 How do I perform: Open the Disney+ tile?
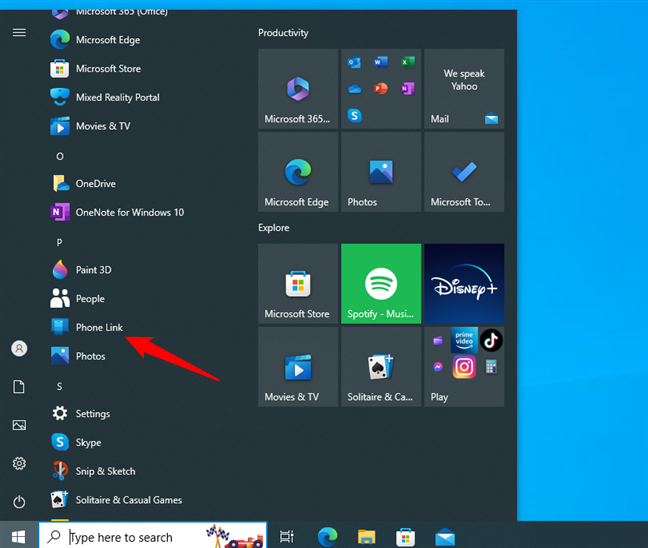coord(464,283)
